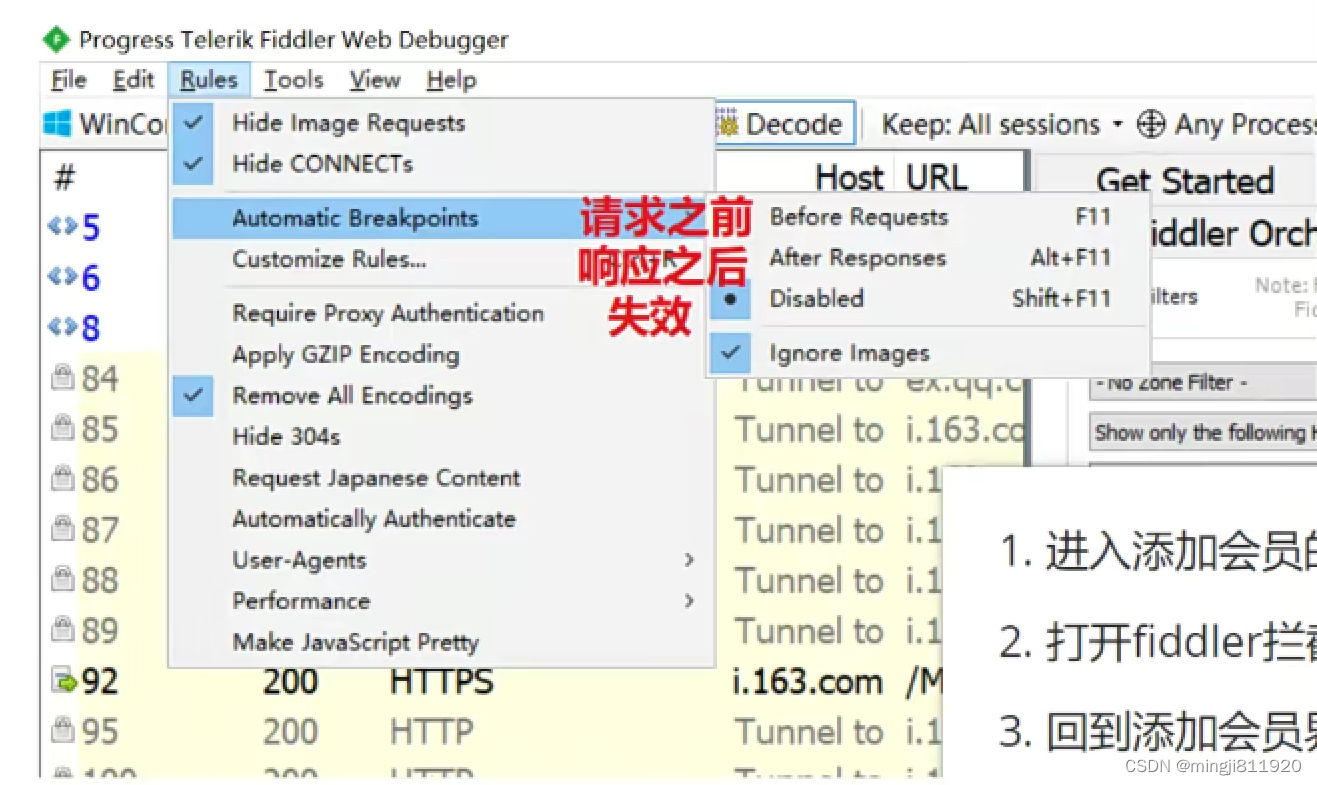1317x785 pixels.
Task: Click the lock icon of session 88
Action: coord(63,580)
